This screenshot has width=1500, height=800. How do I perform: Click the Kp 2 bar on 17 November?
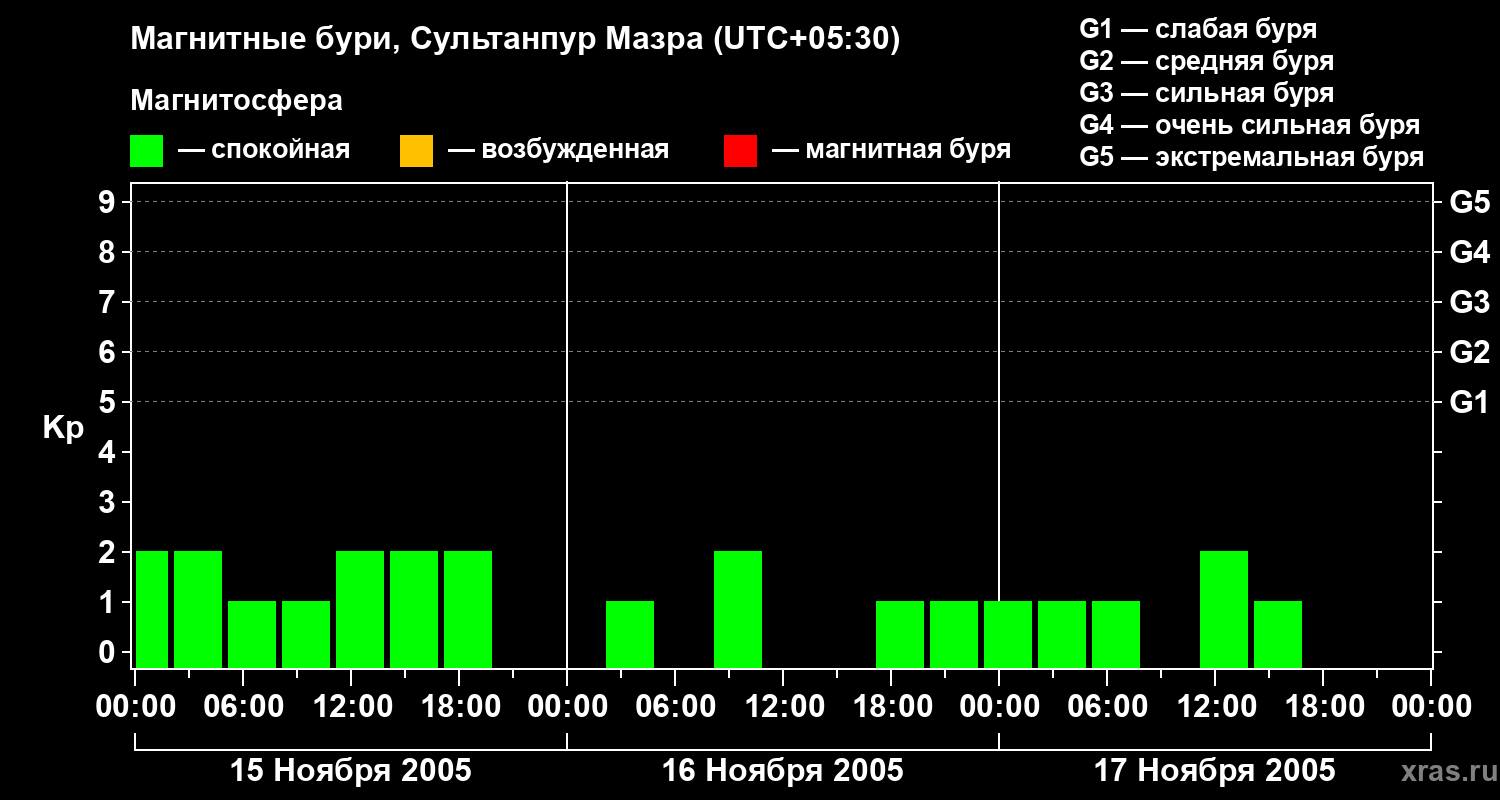[x=1224, y=609]
